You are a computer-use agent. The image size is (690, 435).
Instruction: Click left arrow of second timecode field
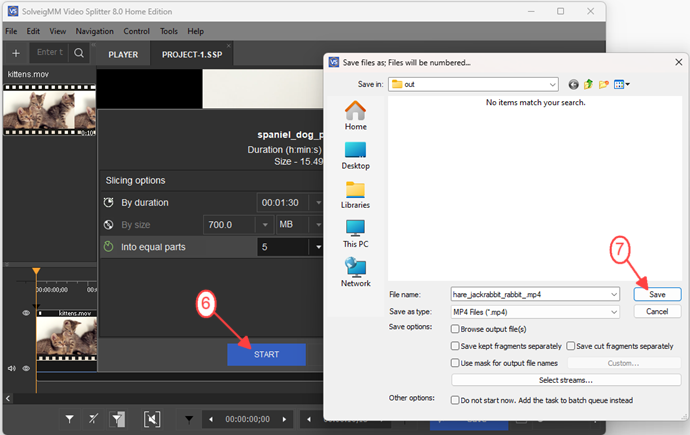[309, 419]
